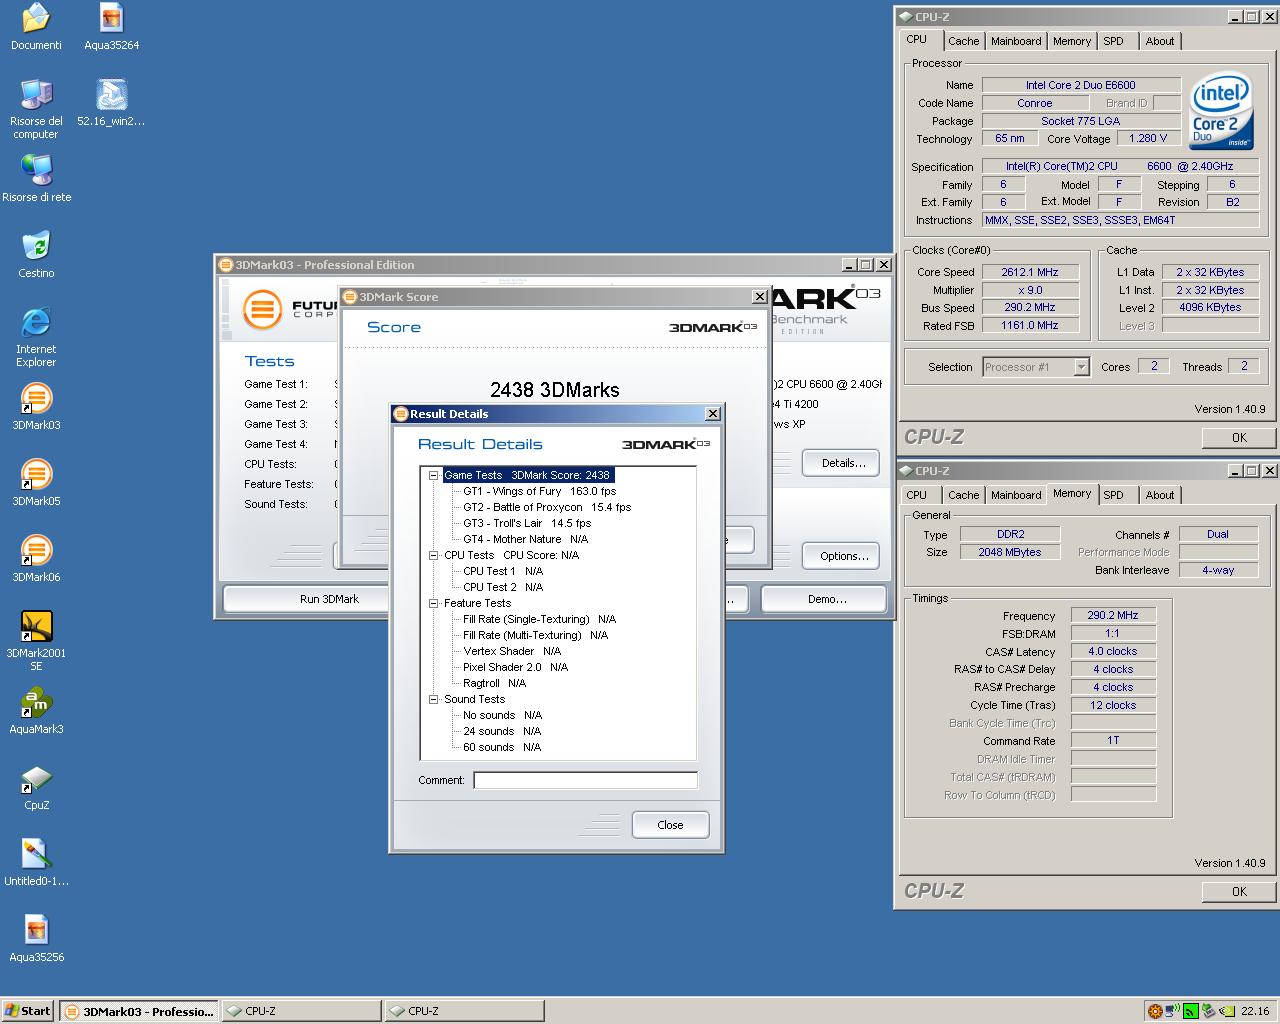Screen dimensions: 1280x1024
Task: Click system tray clock showing 22.16
Action: click(x=1254, y=1011)
